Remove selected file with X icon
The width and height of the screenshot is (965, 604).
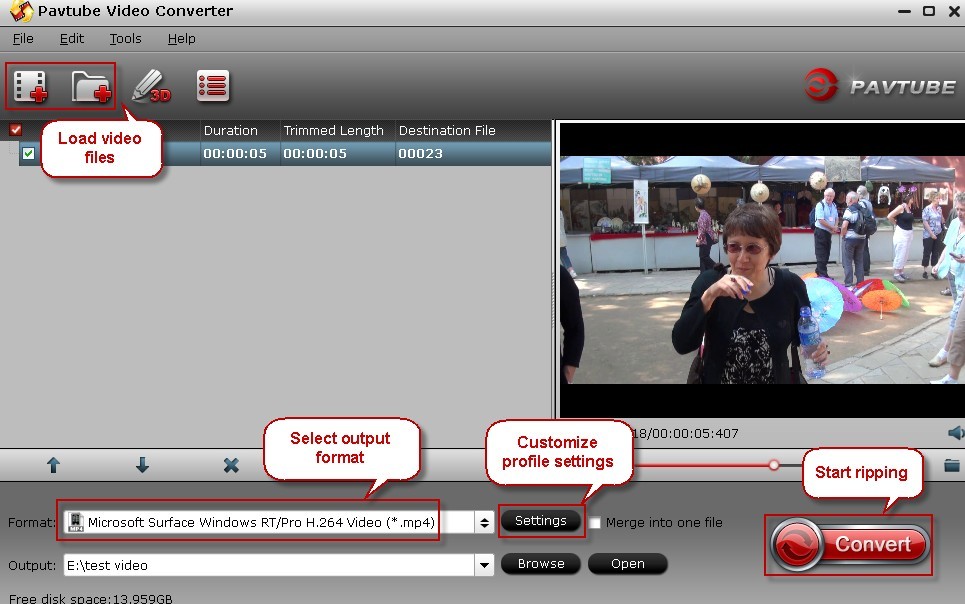[231, 465]
